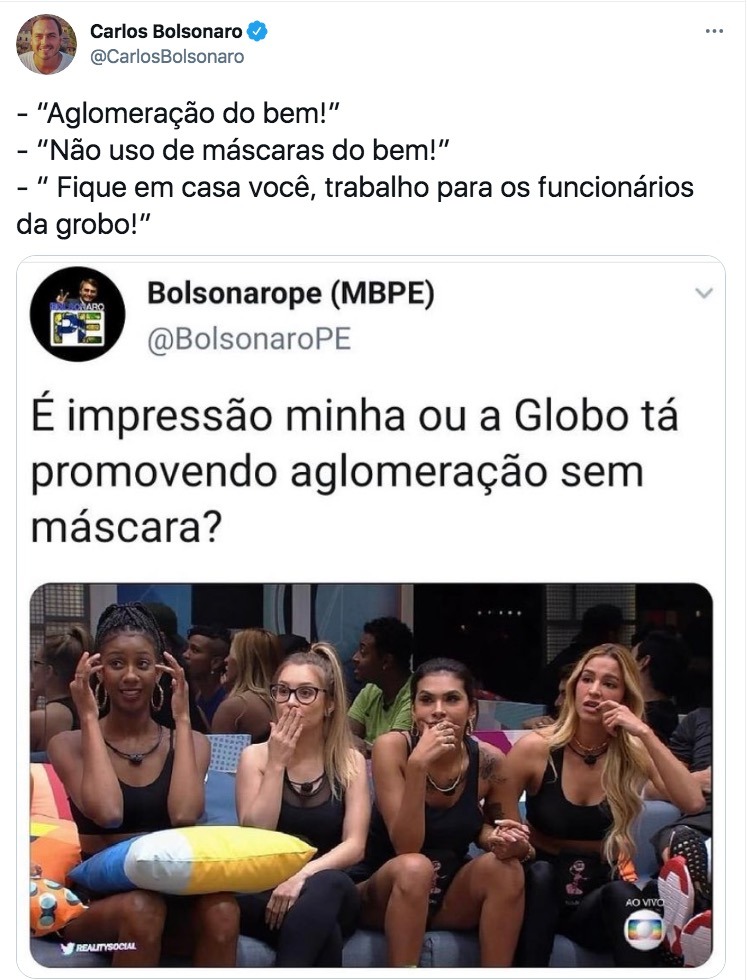
Task: Open the Carlos Bolsonaro display name link
Action: [x=166, y=31]
